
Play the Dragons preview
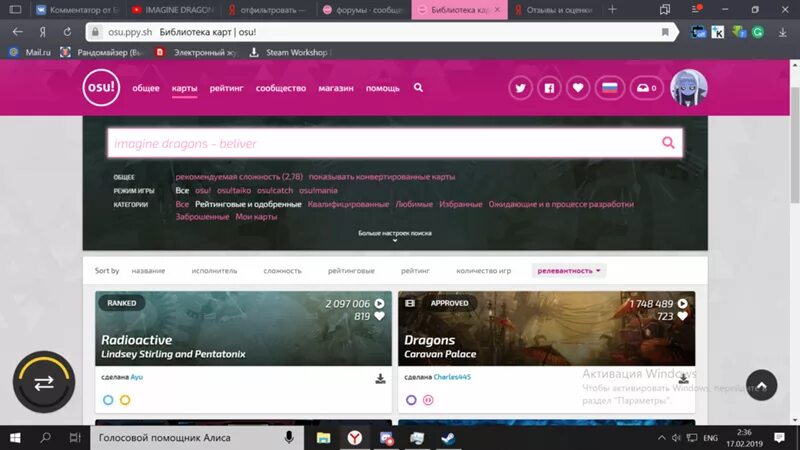682,304
